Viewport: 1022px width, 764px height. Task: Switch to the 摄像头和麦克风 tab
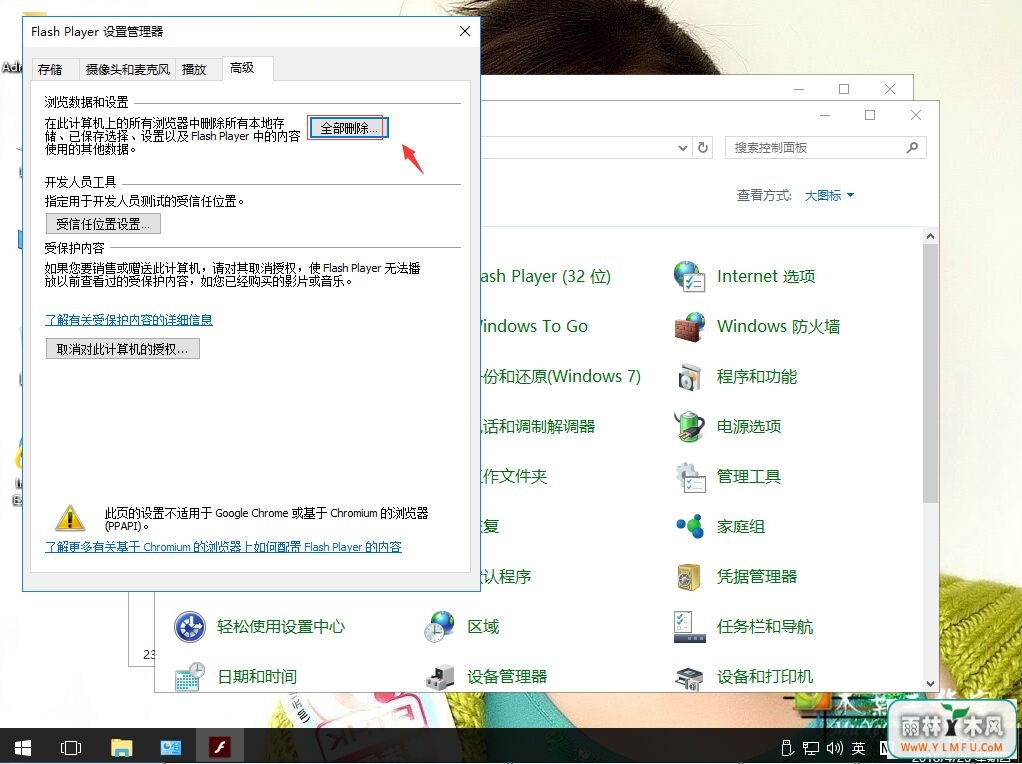pyautogui.click(x=128, y=69)
